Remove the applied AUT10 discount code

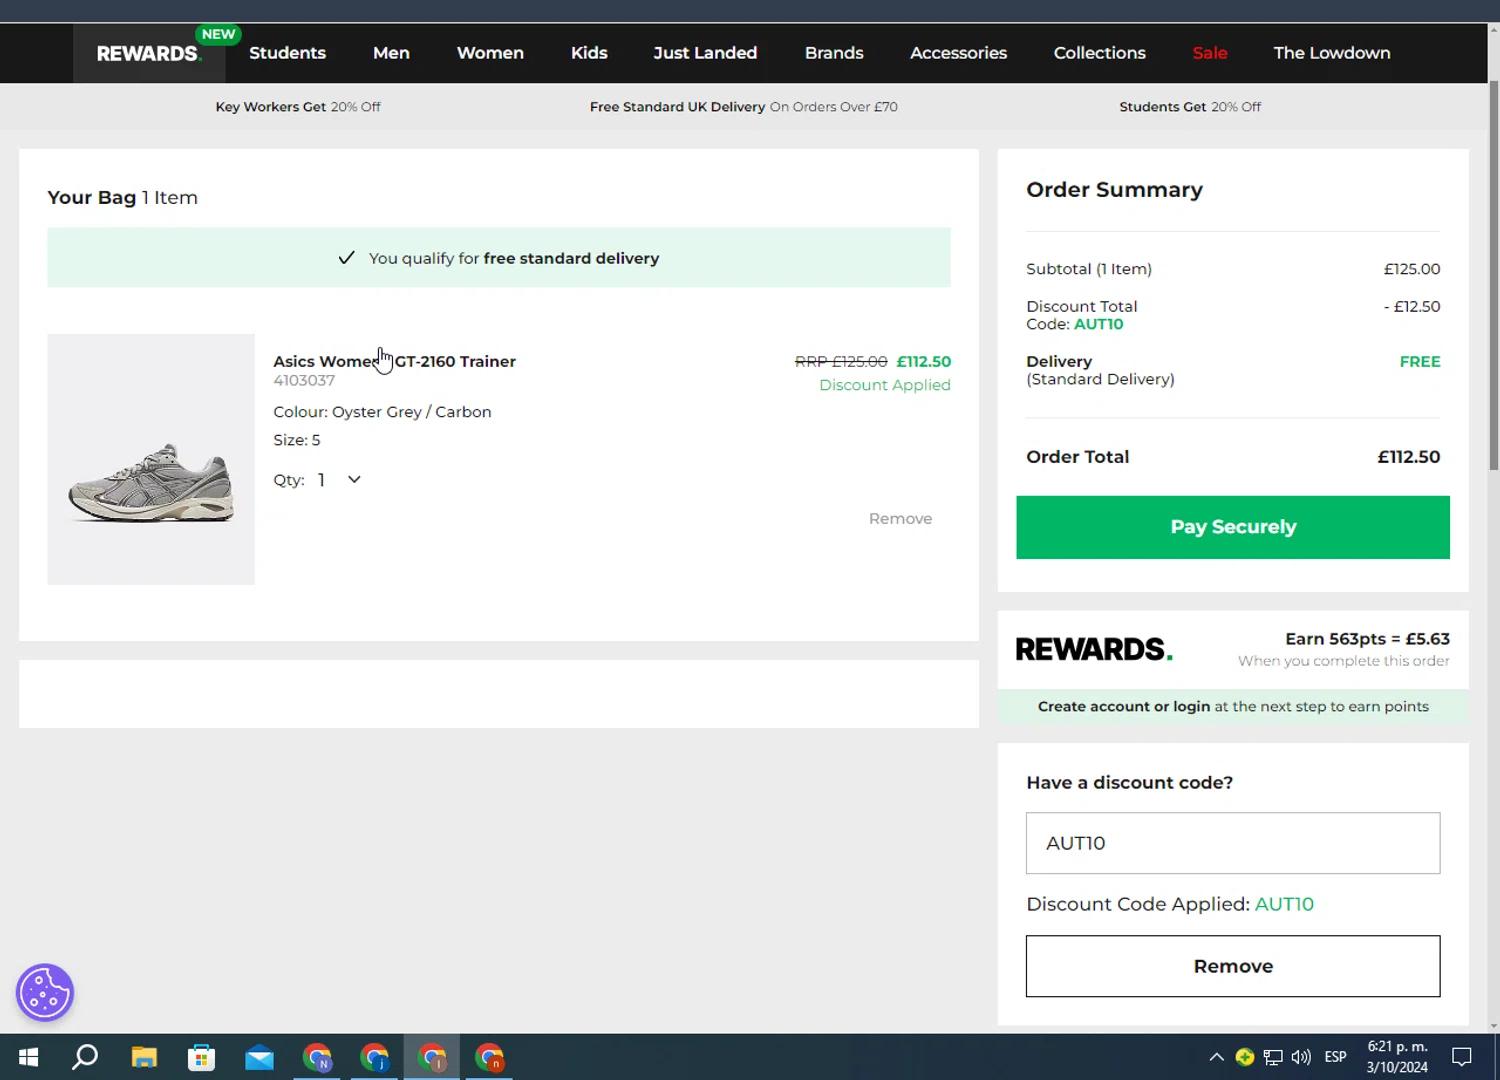click(x=1233, y=966)
